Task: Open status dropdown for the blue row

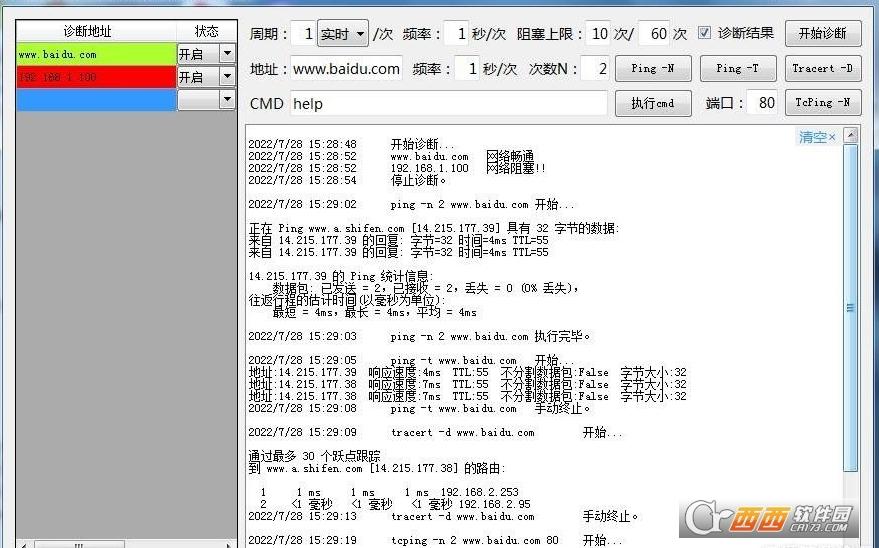Action: pyautogui.click(x=227, y=100)
